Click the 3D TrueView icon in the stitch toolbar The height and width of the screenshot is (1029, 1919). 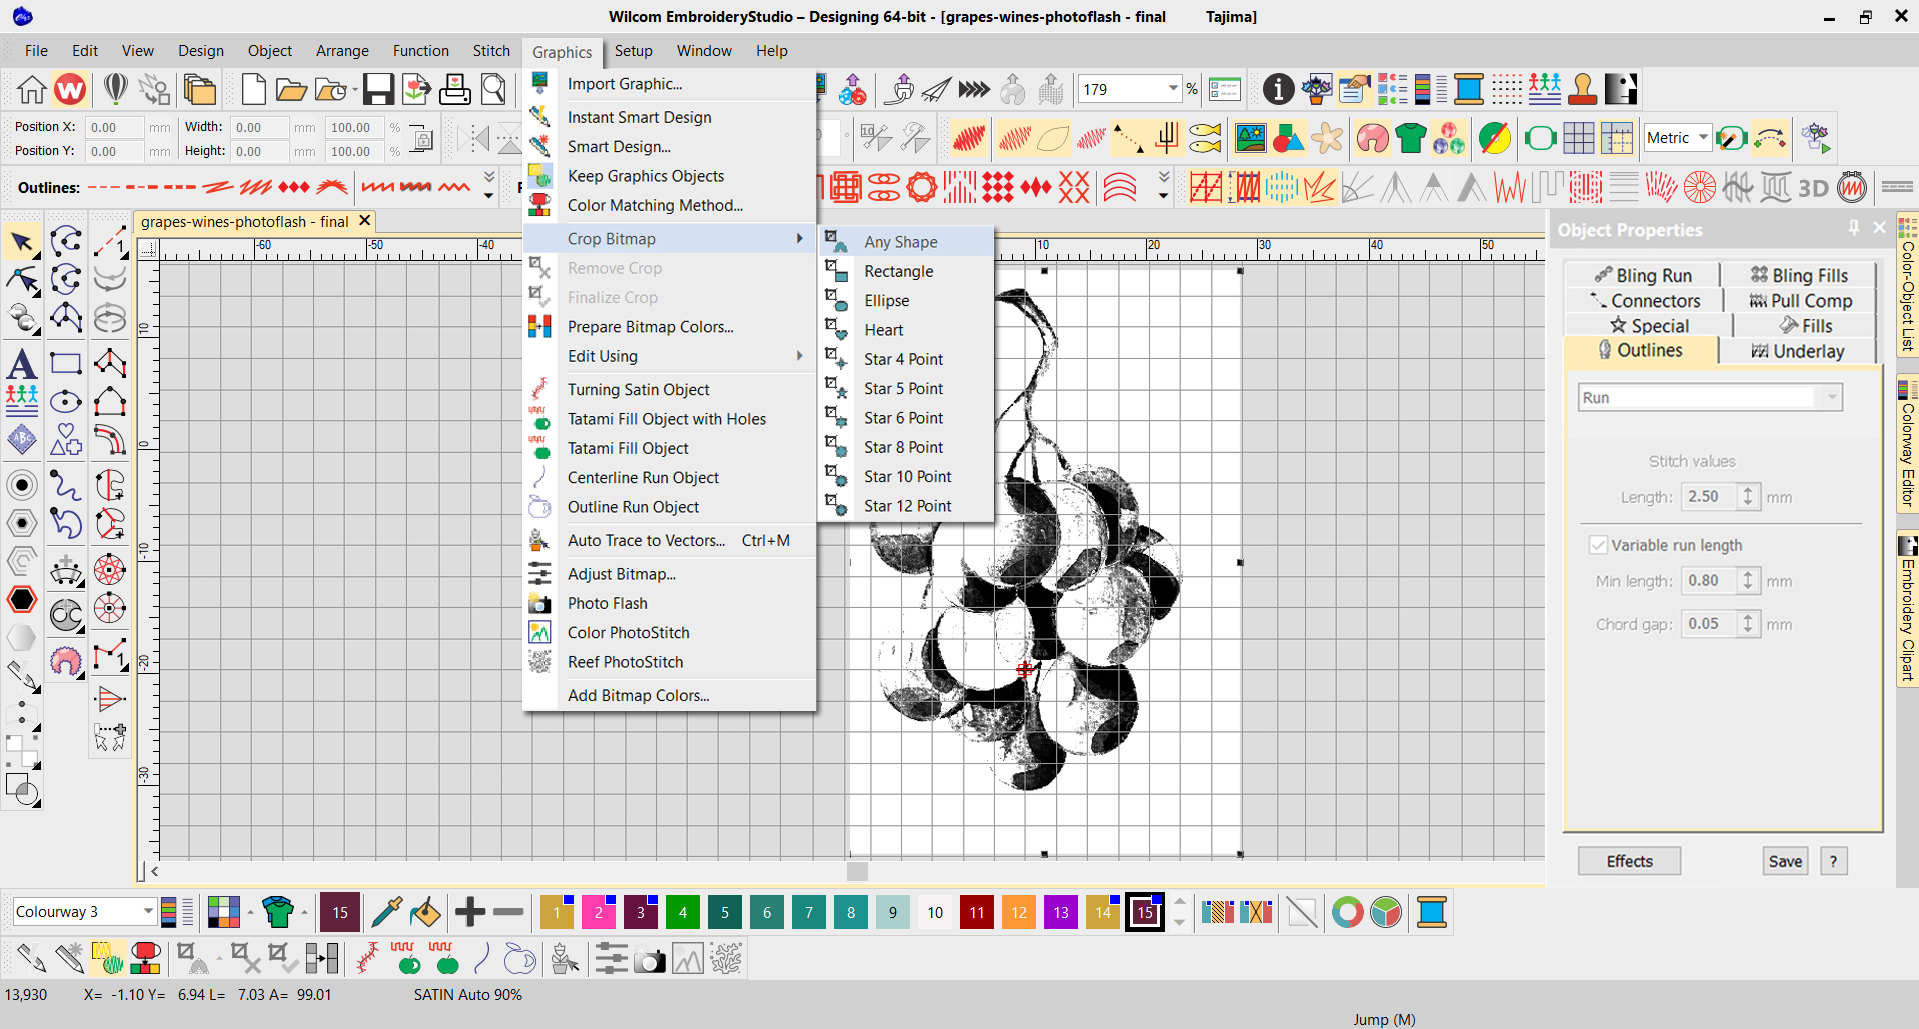pyautogui.click(x=1811, y=187)
